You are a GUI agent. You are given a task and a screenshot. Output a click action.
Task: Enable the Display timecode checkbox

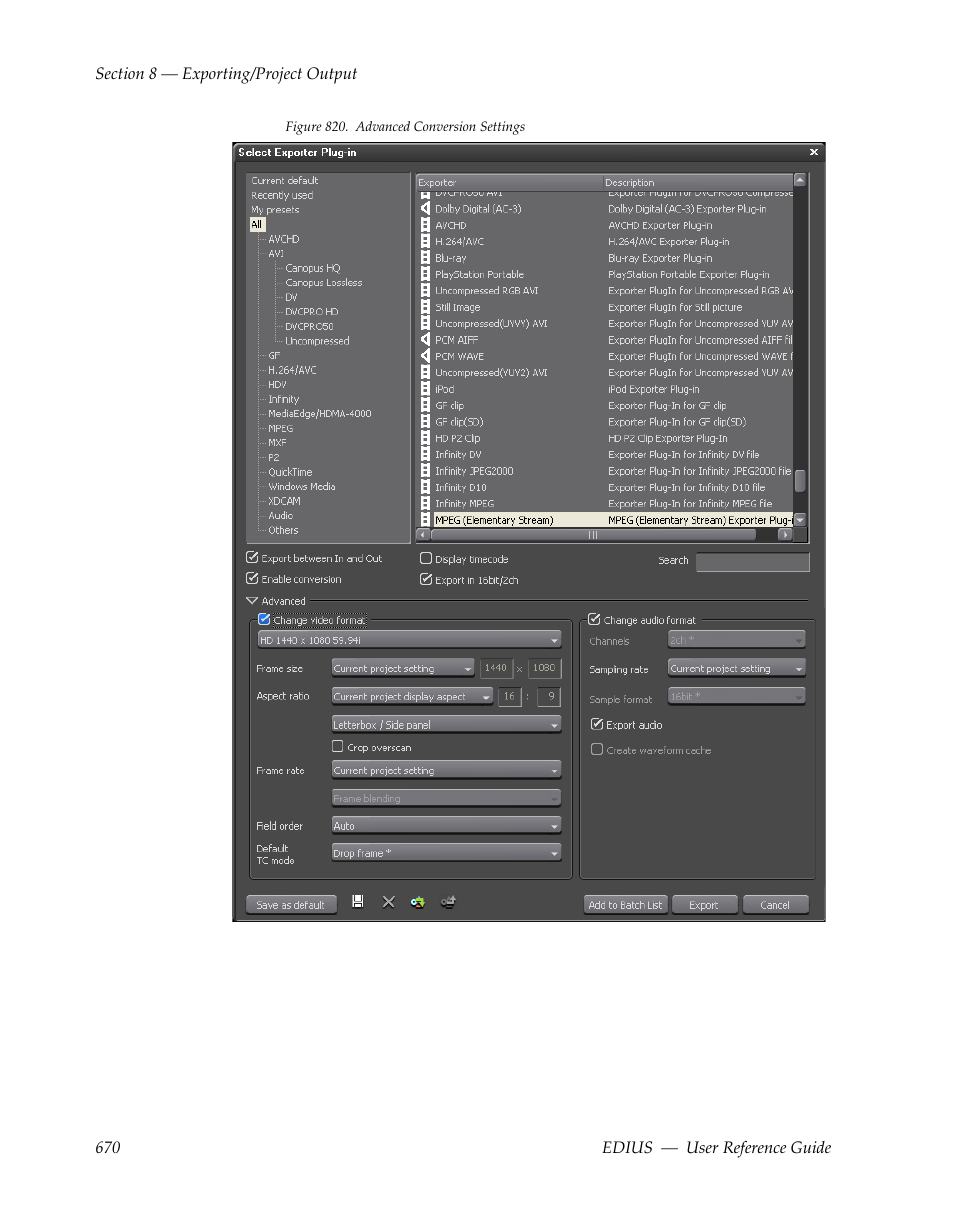click(426, 559)
